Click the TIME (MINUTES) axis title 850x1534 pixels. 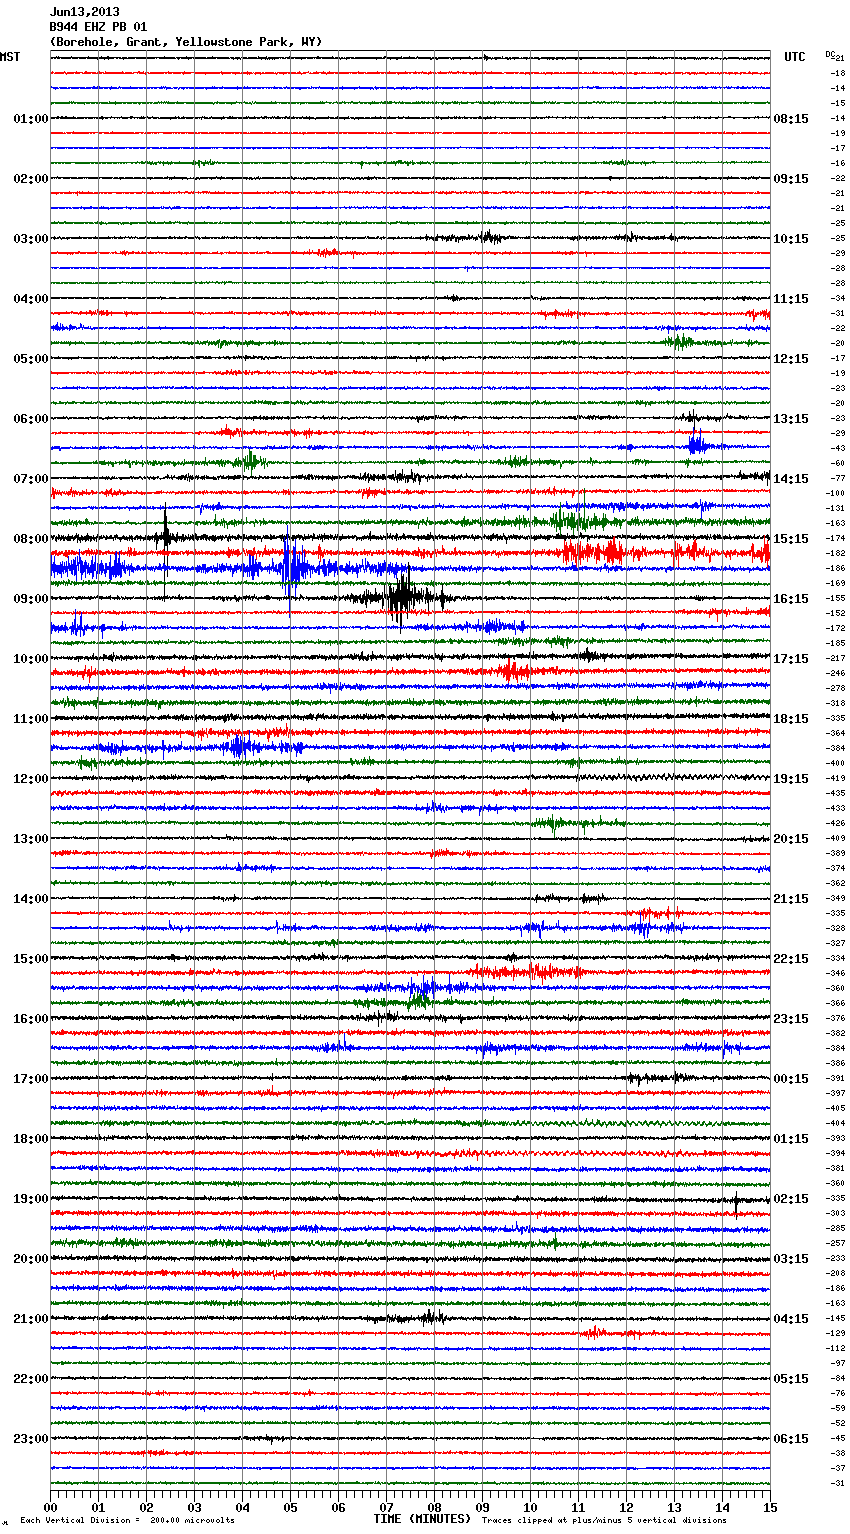422,1519
